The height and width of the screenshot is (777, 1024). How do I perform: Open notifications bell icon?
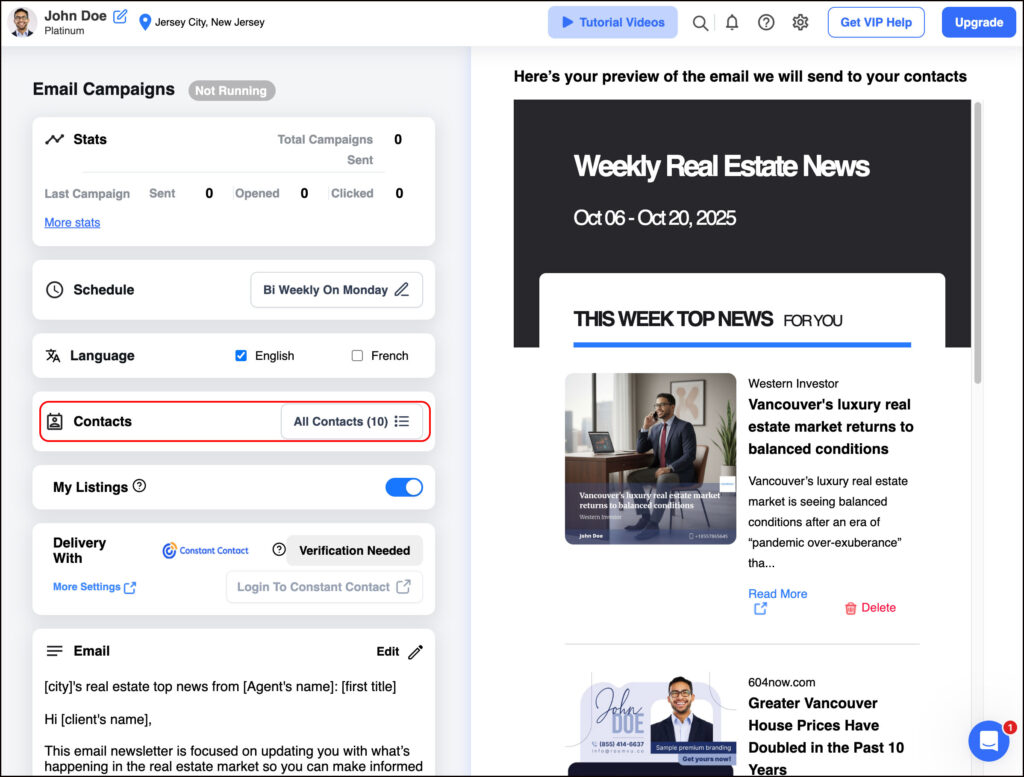click(732, 22)
